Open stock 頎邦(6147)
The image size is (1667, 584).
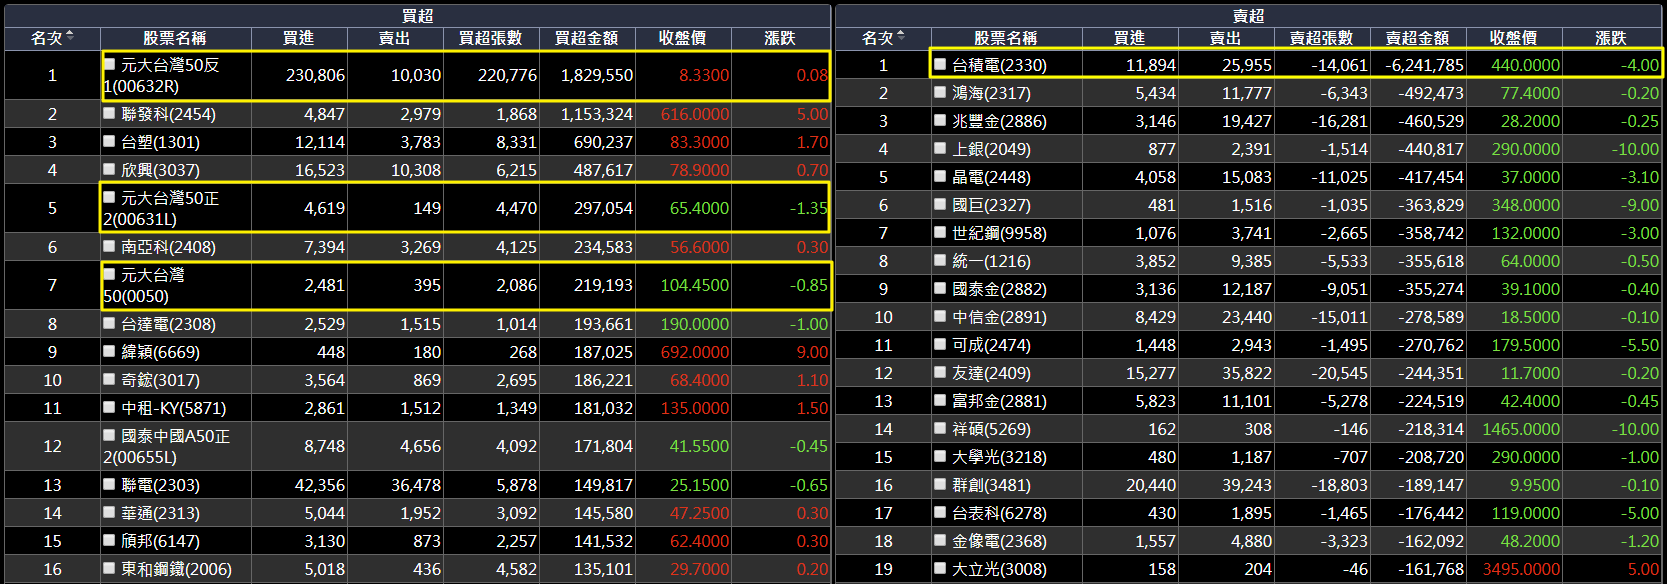click(160, 541)
